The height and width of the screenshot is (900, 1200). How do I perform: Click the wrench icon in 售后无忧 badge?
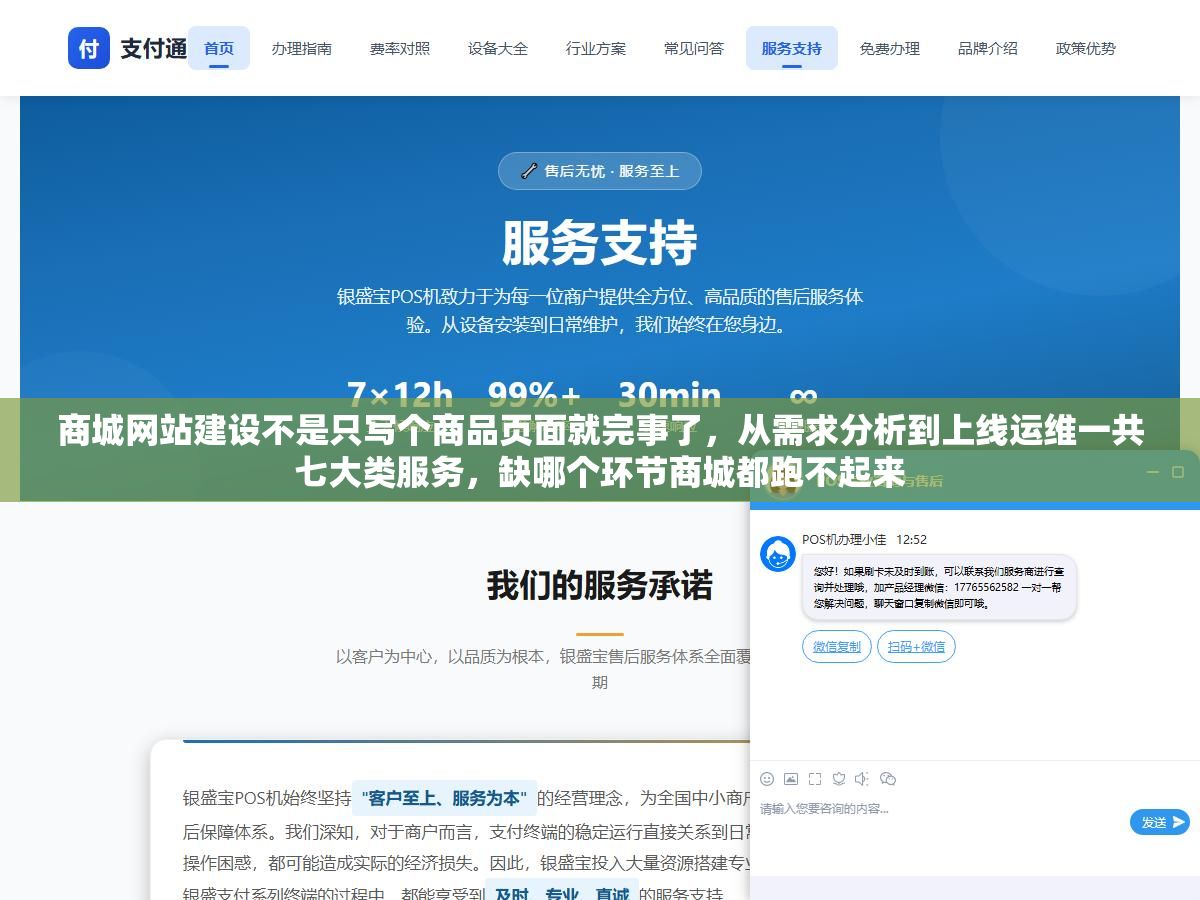529,171
